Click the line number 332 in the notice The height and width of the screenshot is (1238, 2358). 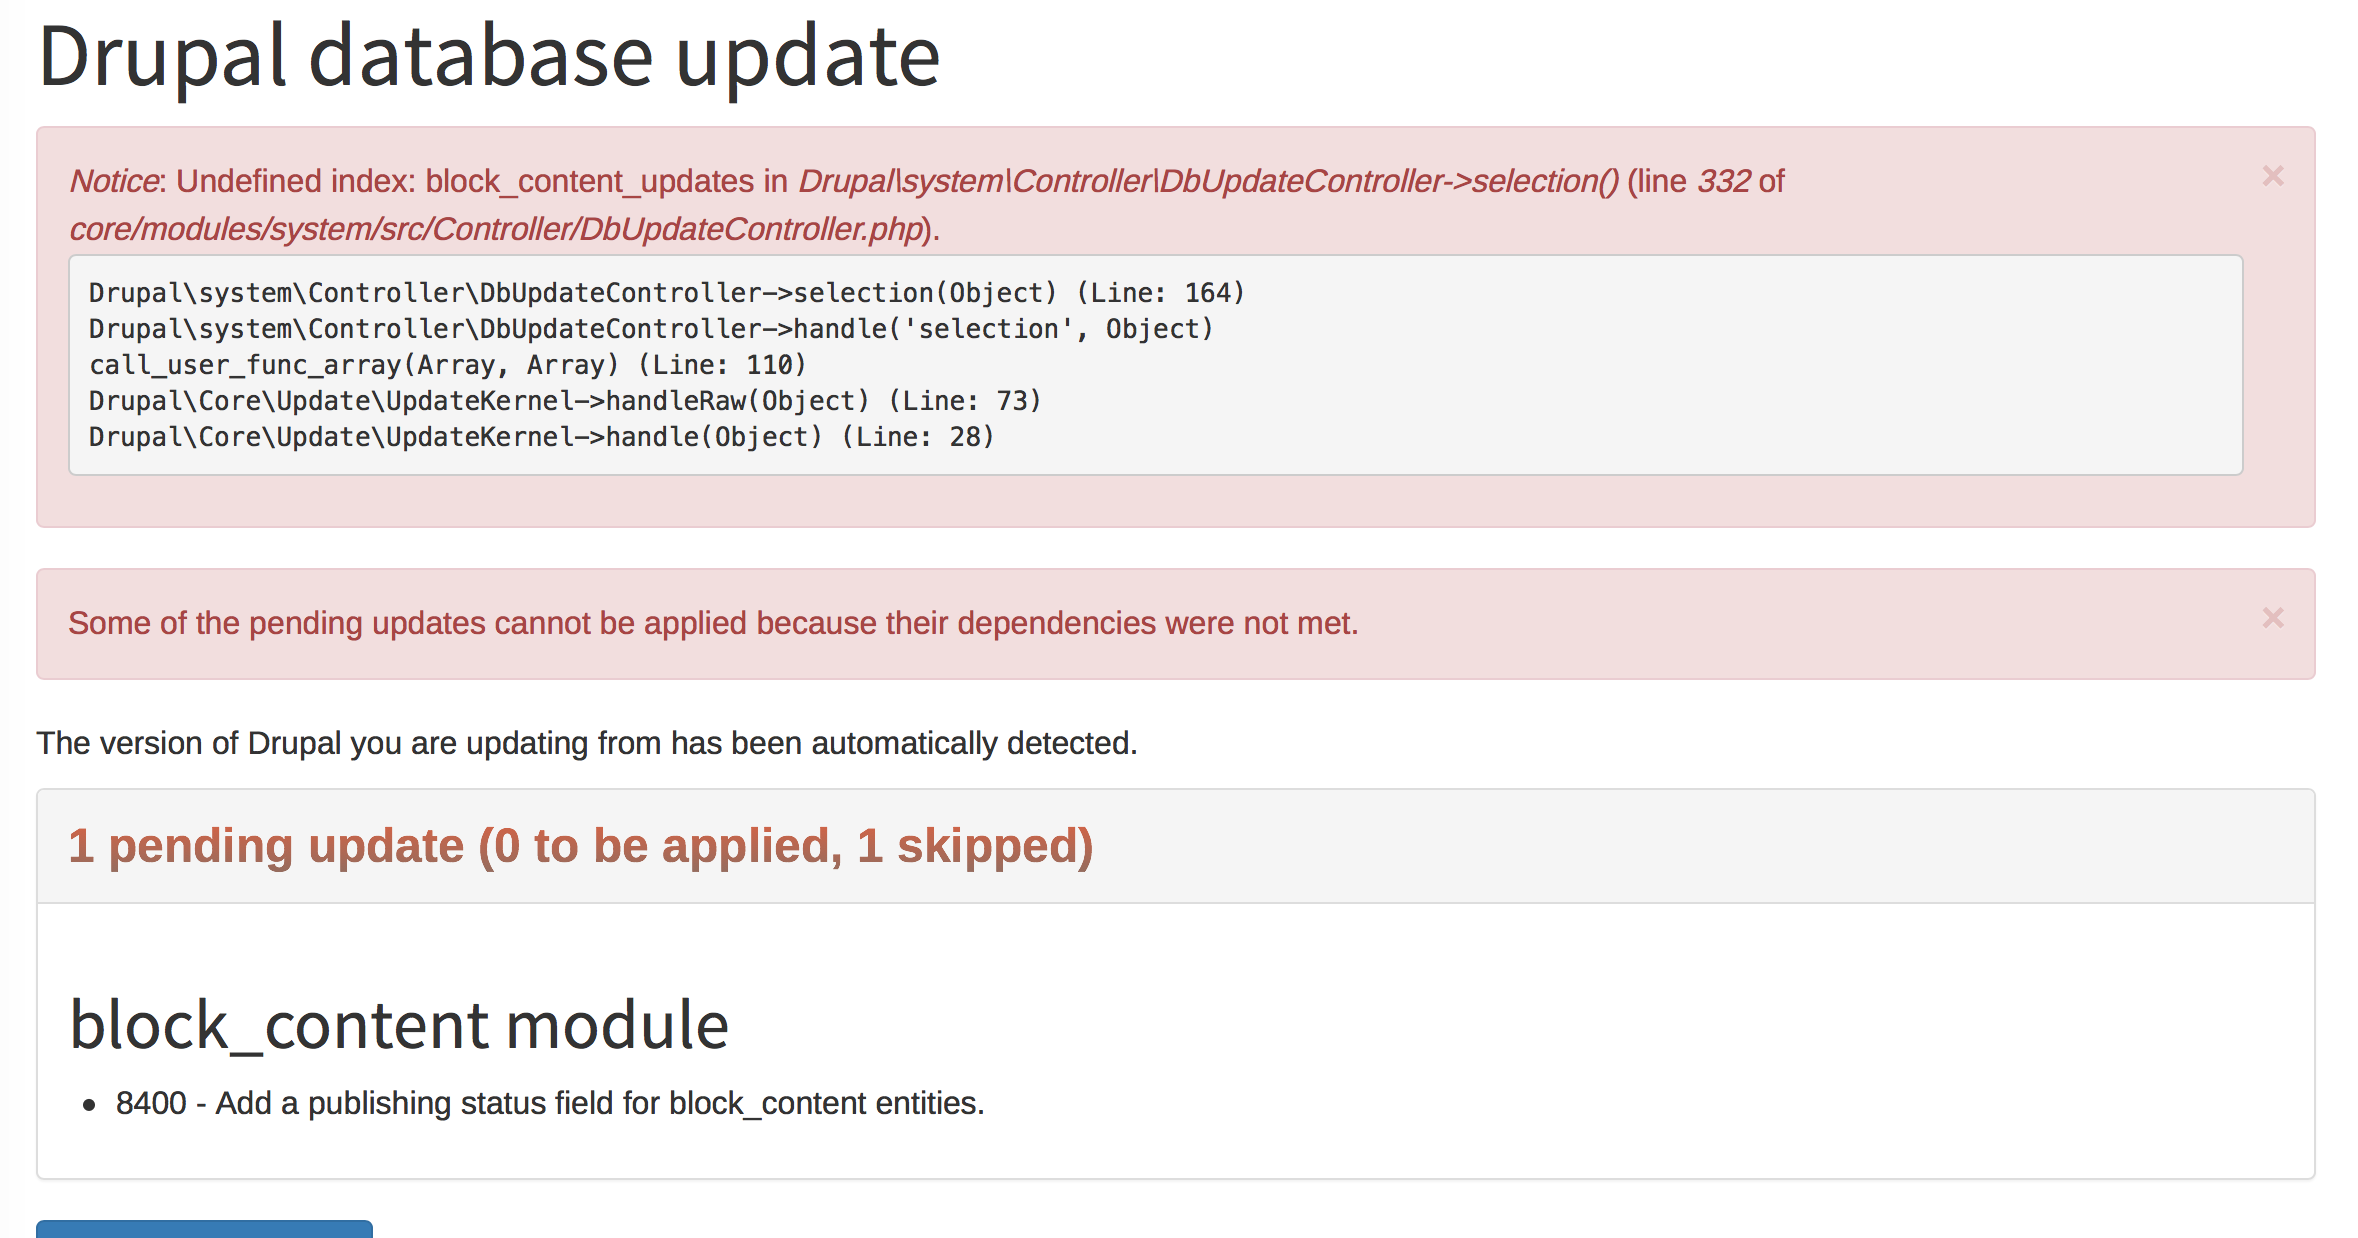(x=1724, y=181)
